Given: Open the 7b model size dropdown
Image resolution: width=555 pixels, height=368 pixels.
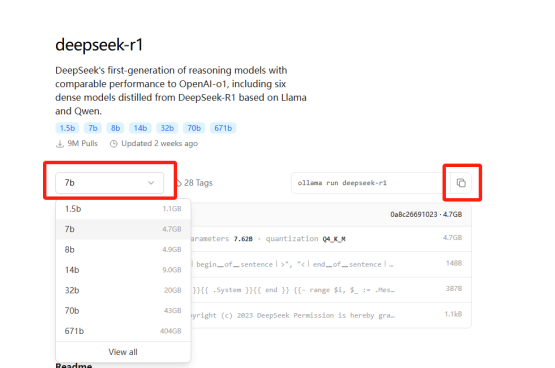Looking at the screenshot, I should pyautogui.click(x=109, y=183).
